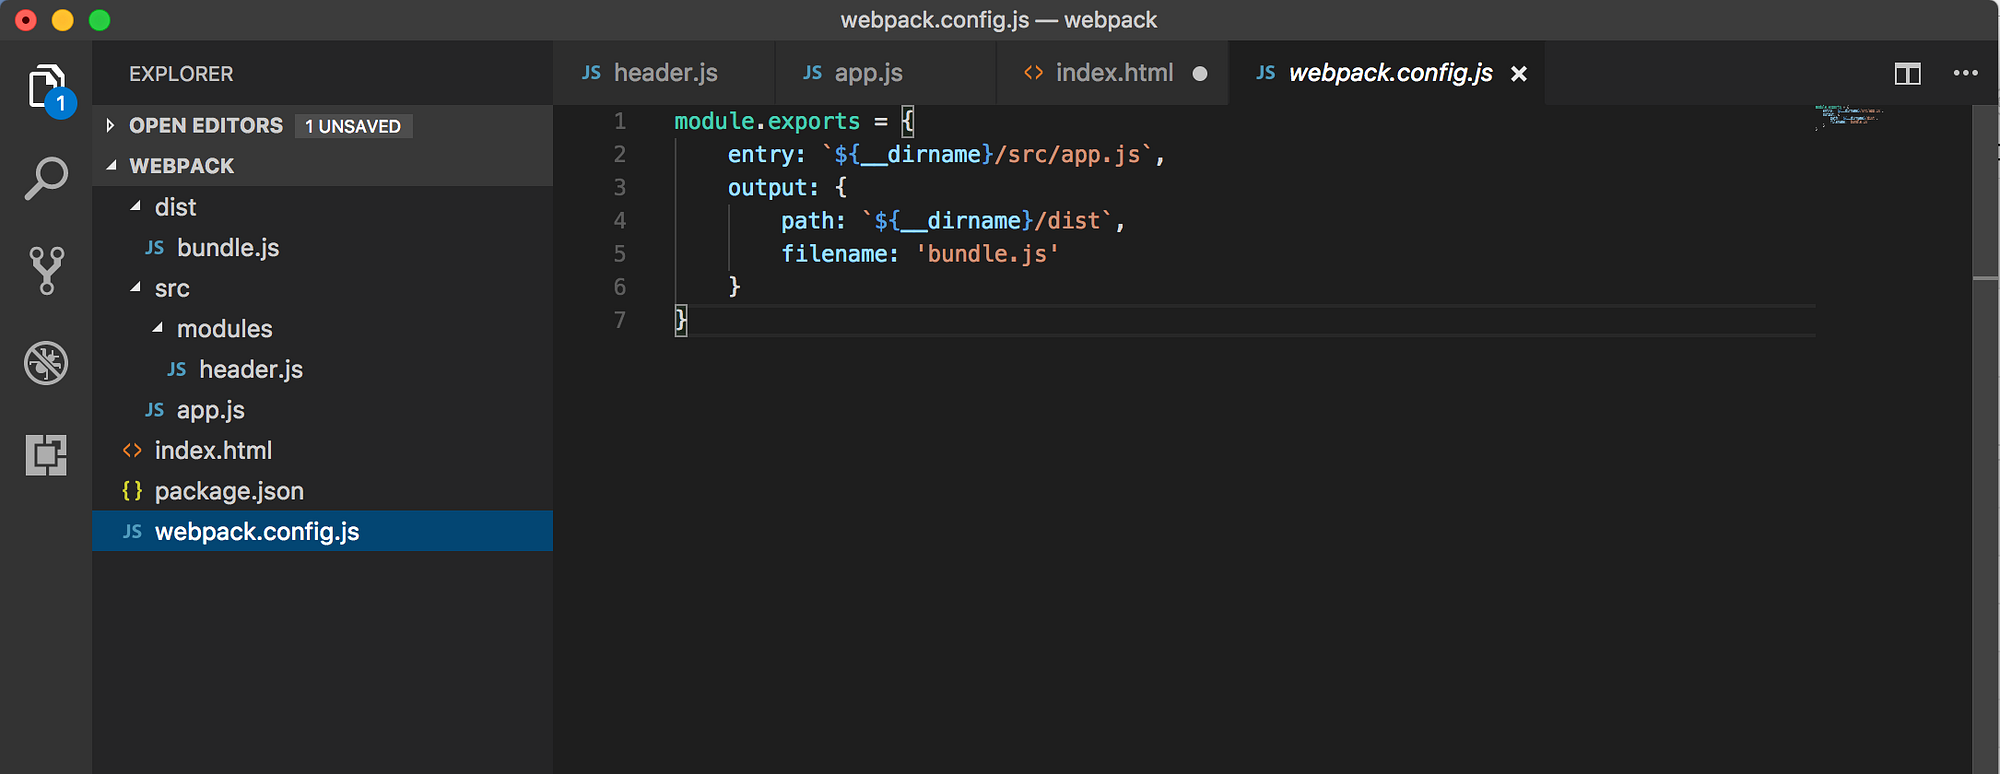Open the Explorer view in the activity bar

coord(46,88)
